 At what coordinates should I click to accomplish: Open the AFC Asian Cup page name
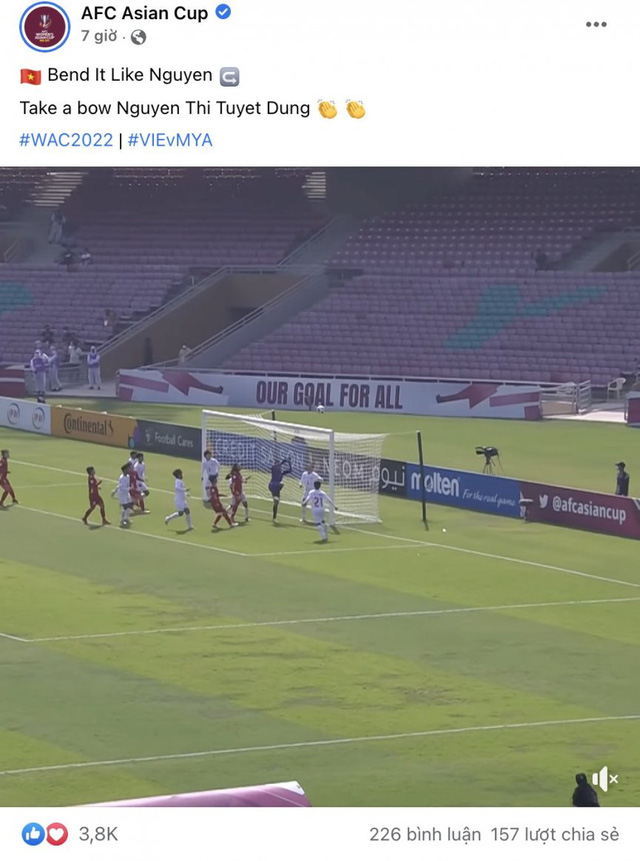pyautogui.click(x=144, y=13)
